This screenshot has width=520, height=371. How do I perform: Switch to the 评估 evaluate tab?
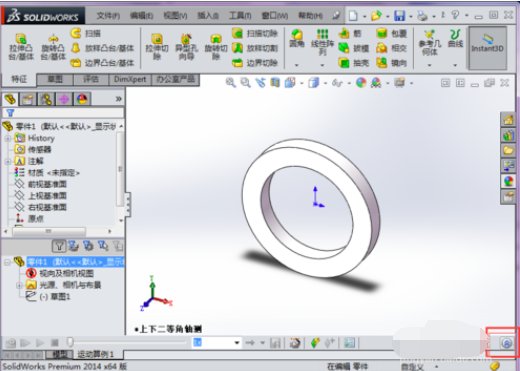point(91,79)
